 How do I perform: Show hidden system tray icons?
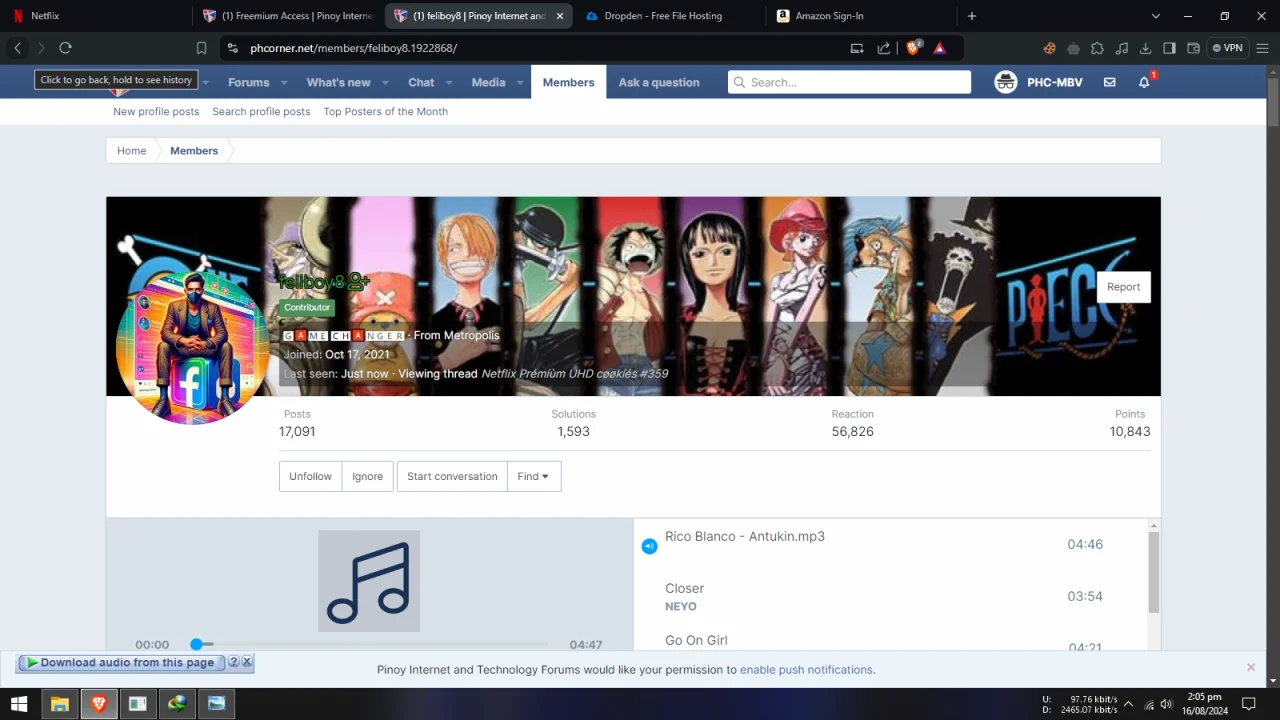pyautogui.click(x=1128, y=704)
